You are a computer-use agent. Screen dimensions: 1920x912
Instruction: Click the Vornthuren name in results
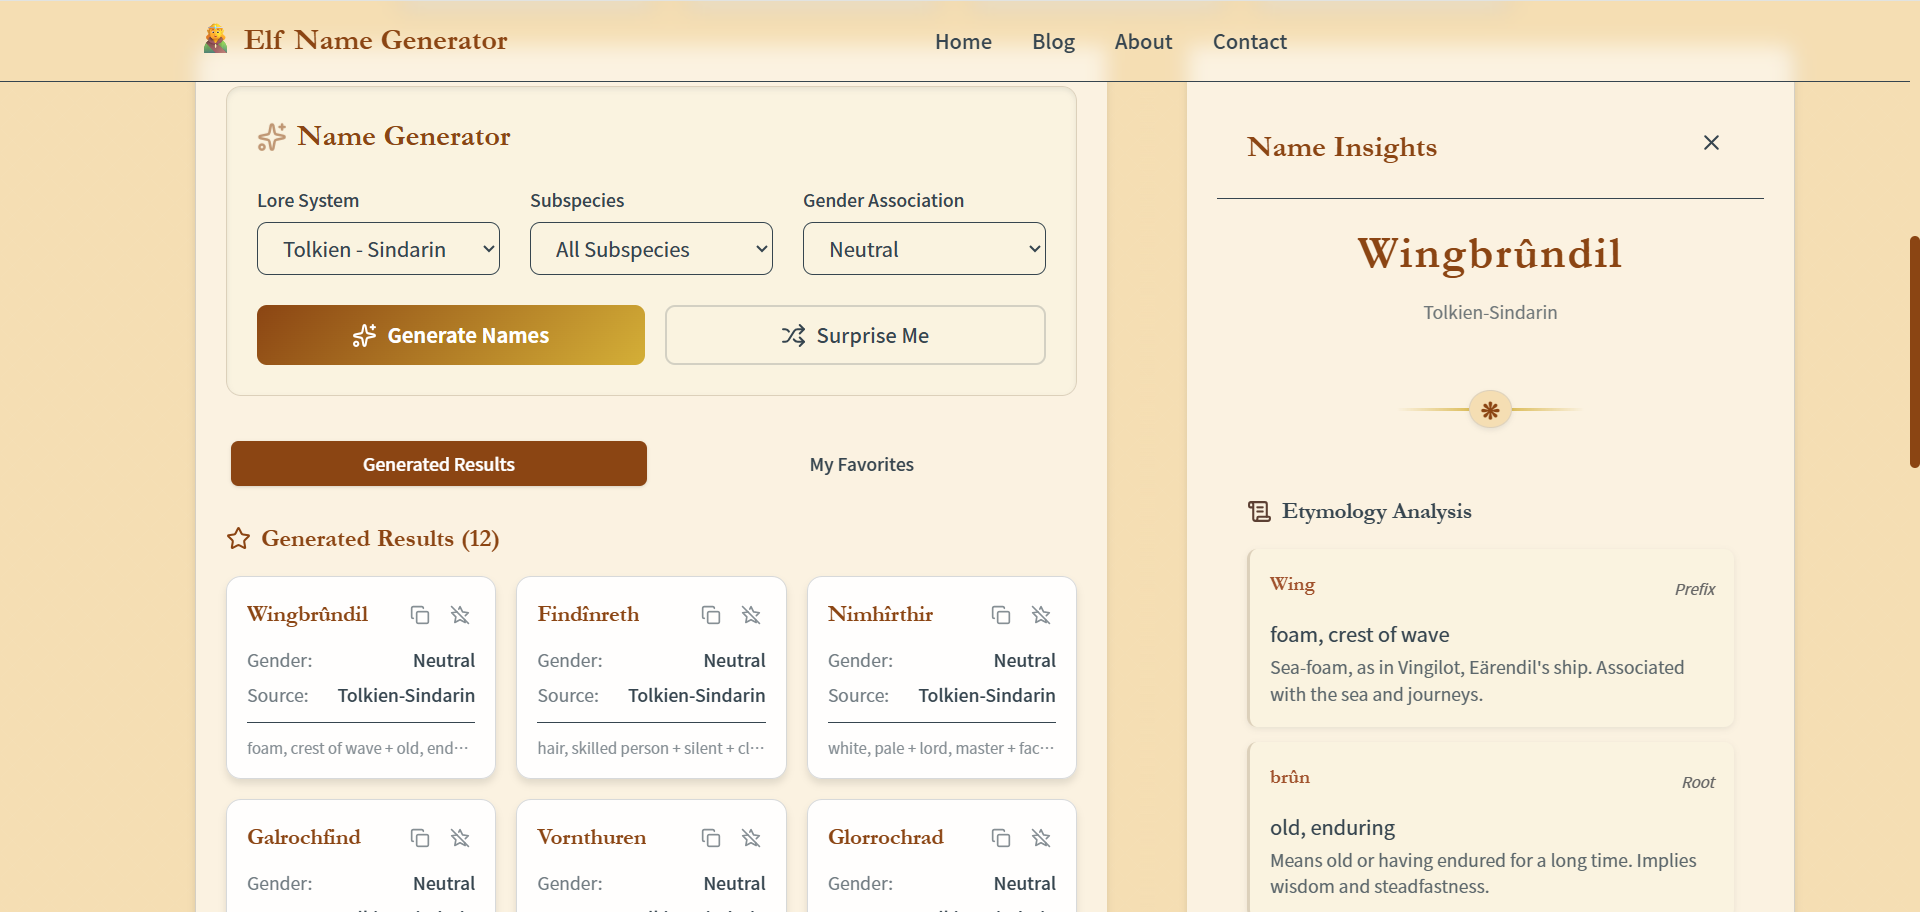(x=591, y=837)
